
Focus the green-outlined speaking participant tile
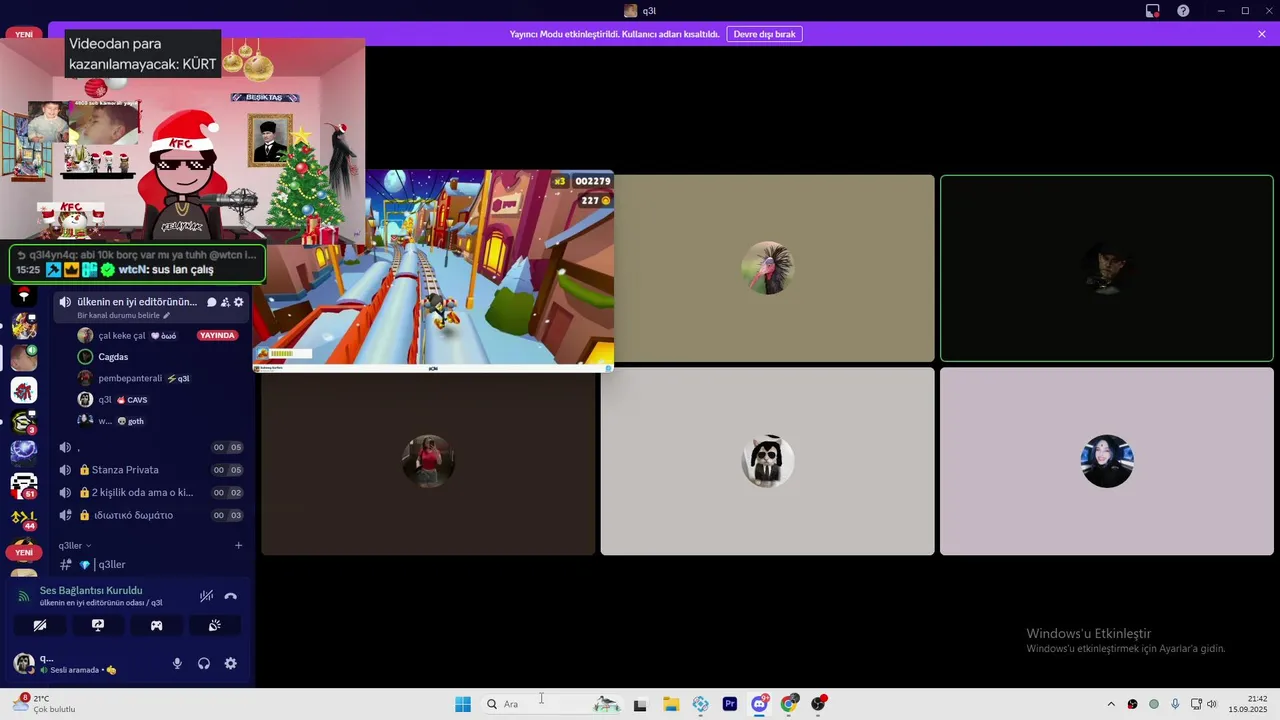click(x=1107, y=268)
